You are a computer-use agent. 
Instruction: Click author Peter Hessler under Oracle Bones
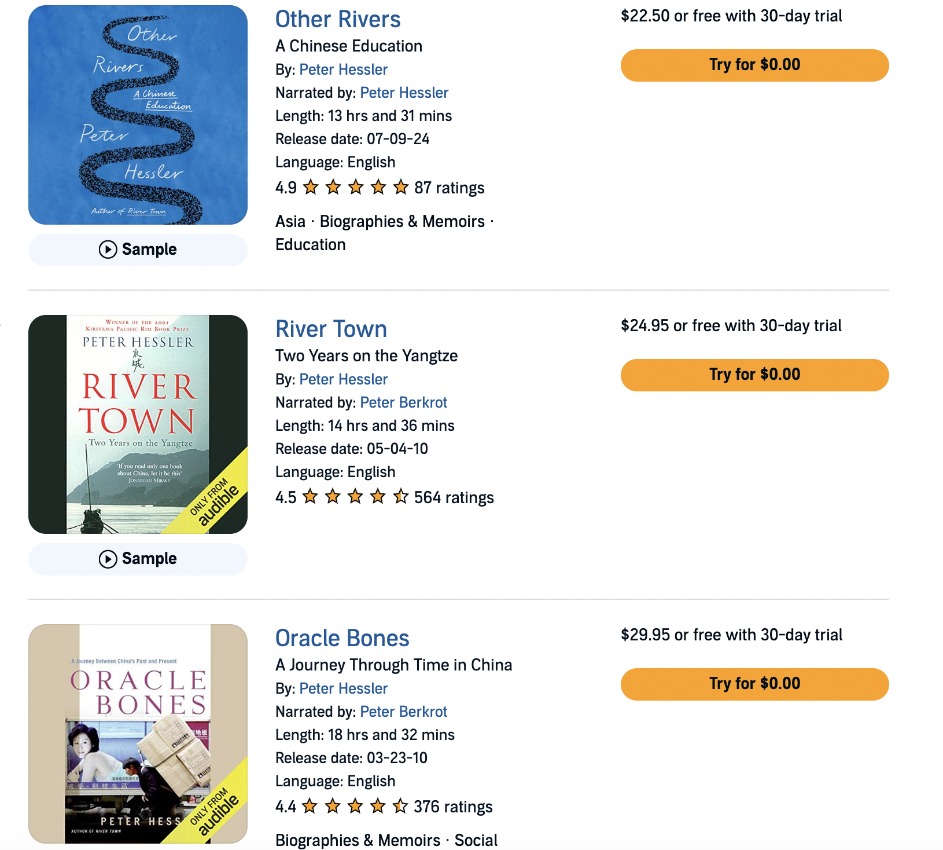coord(343,688)
